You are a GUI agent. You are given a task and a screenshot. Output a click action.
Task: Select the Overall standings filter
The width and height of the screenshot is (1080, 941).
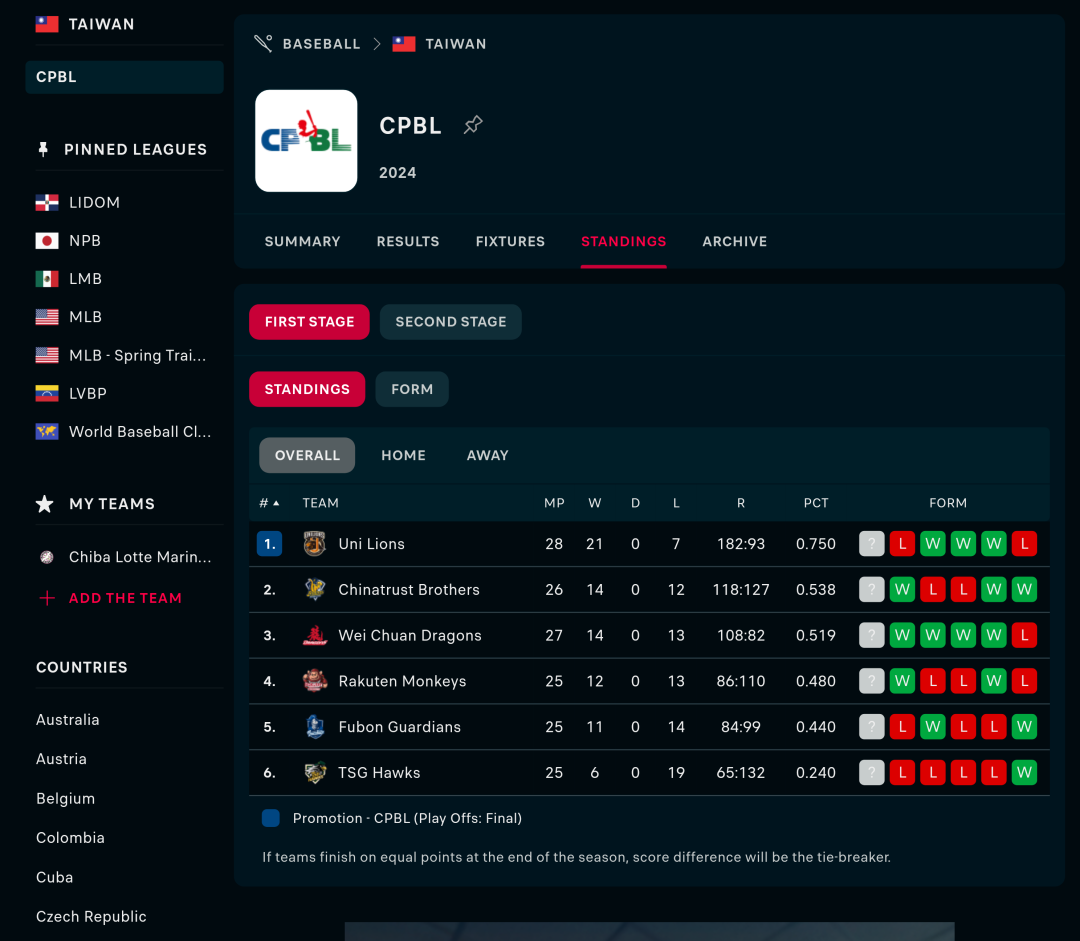pyautogui.click(x=307, y=455)
